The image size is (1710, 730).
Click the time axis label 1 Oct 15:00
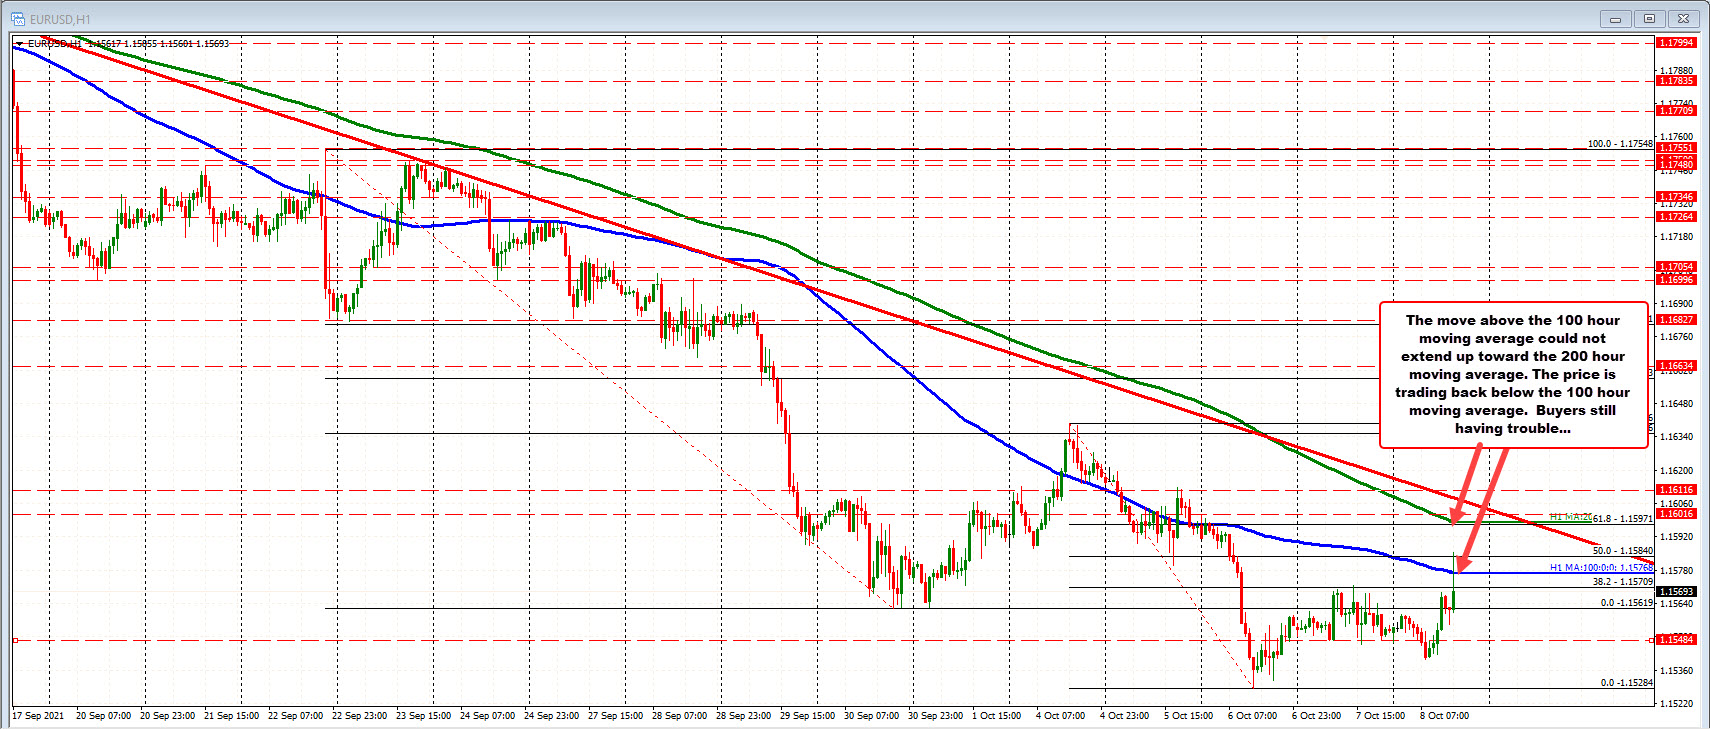[x=996, y=716]
